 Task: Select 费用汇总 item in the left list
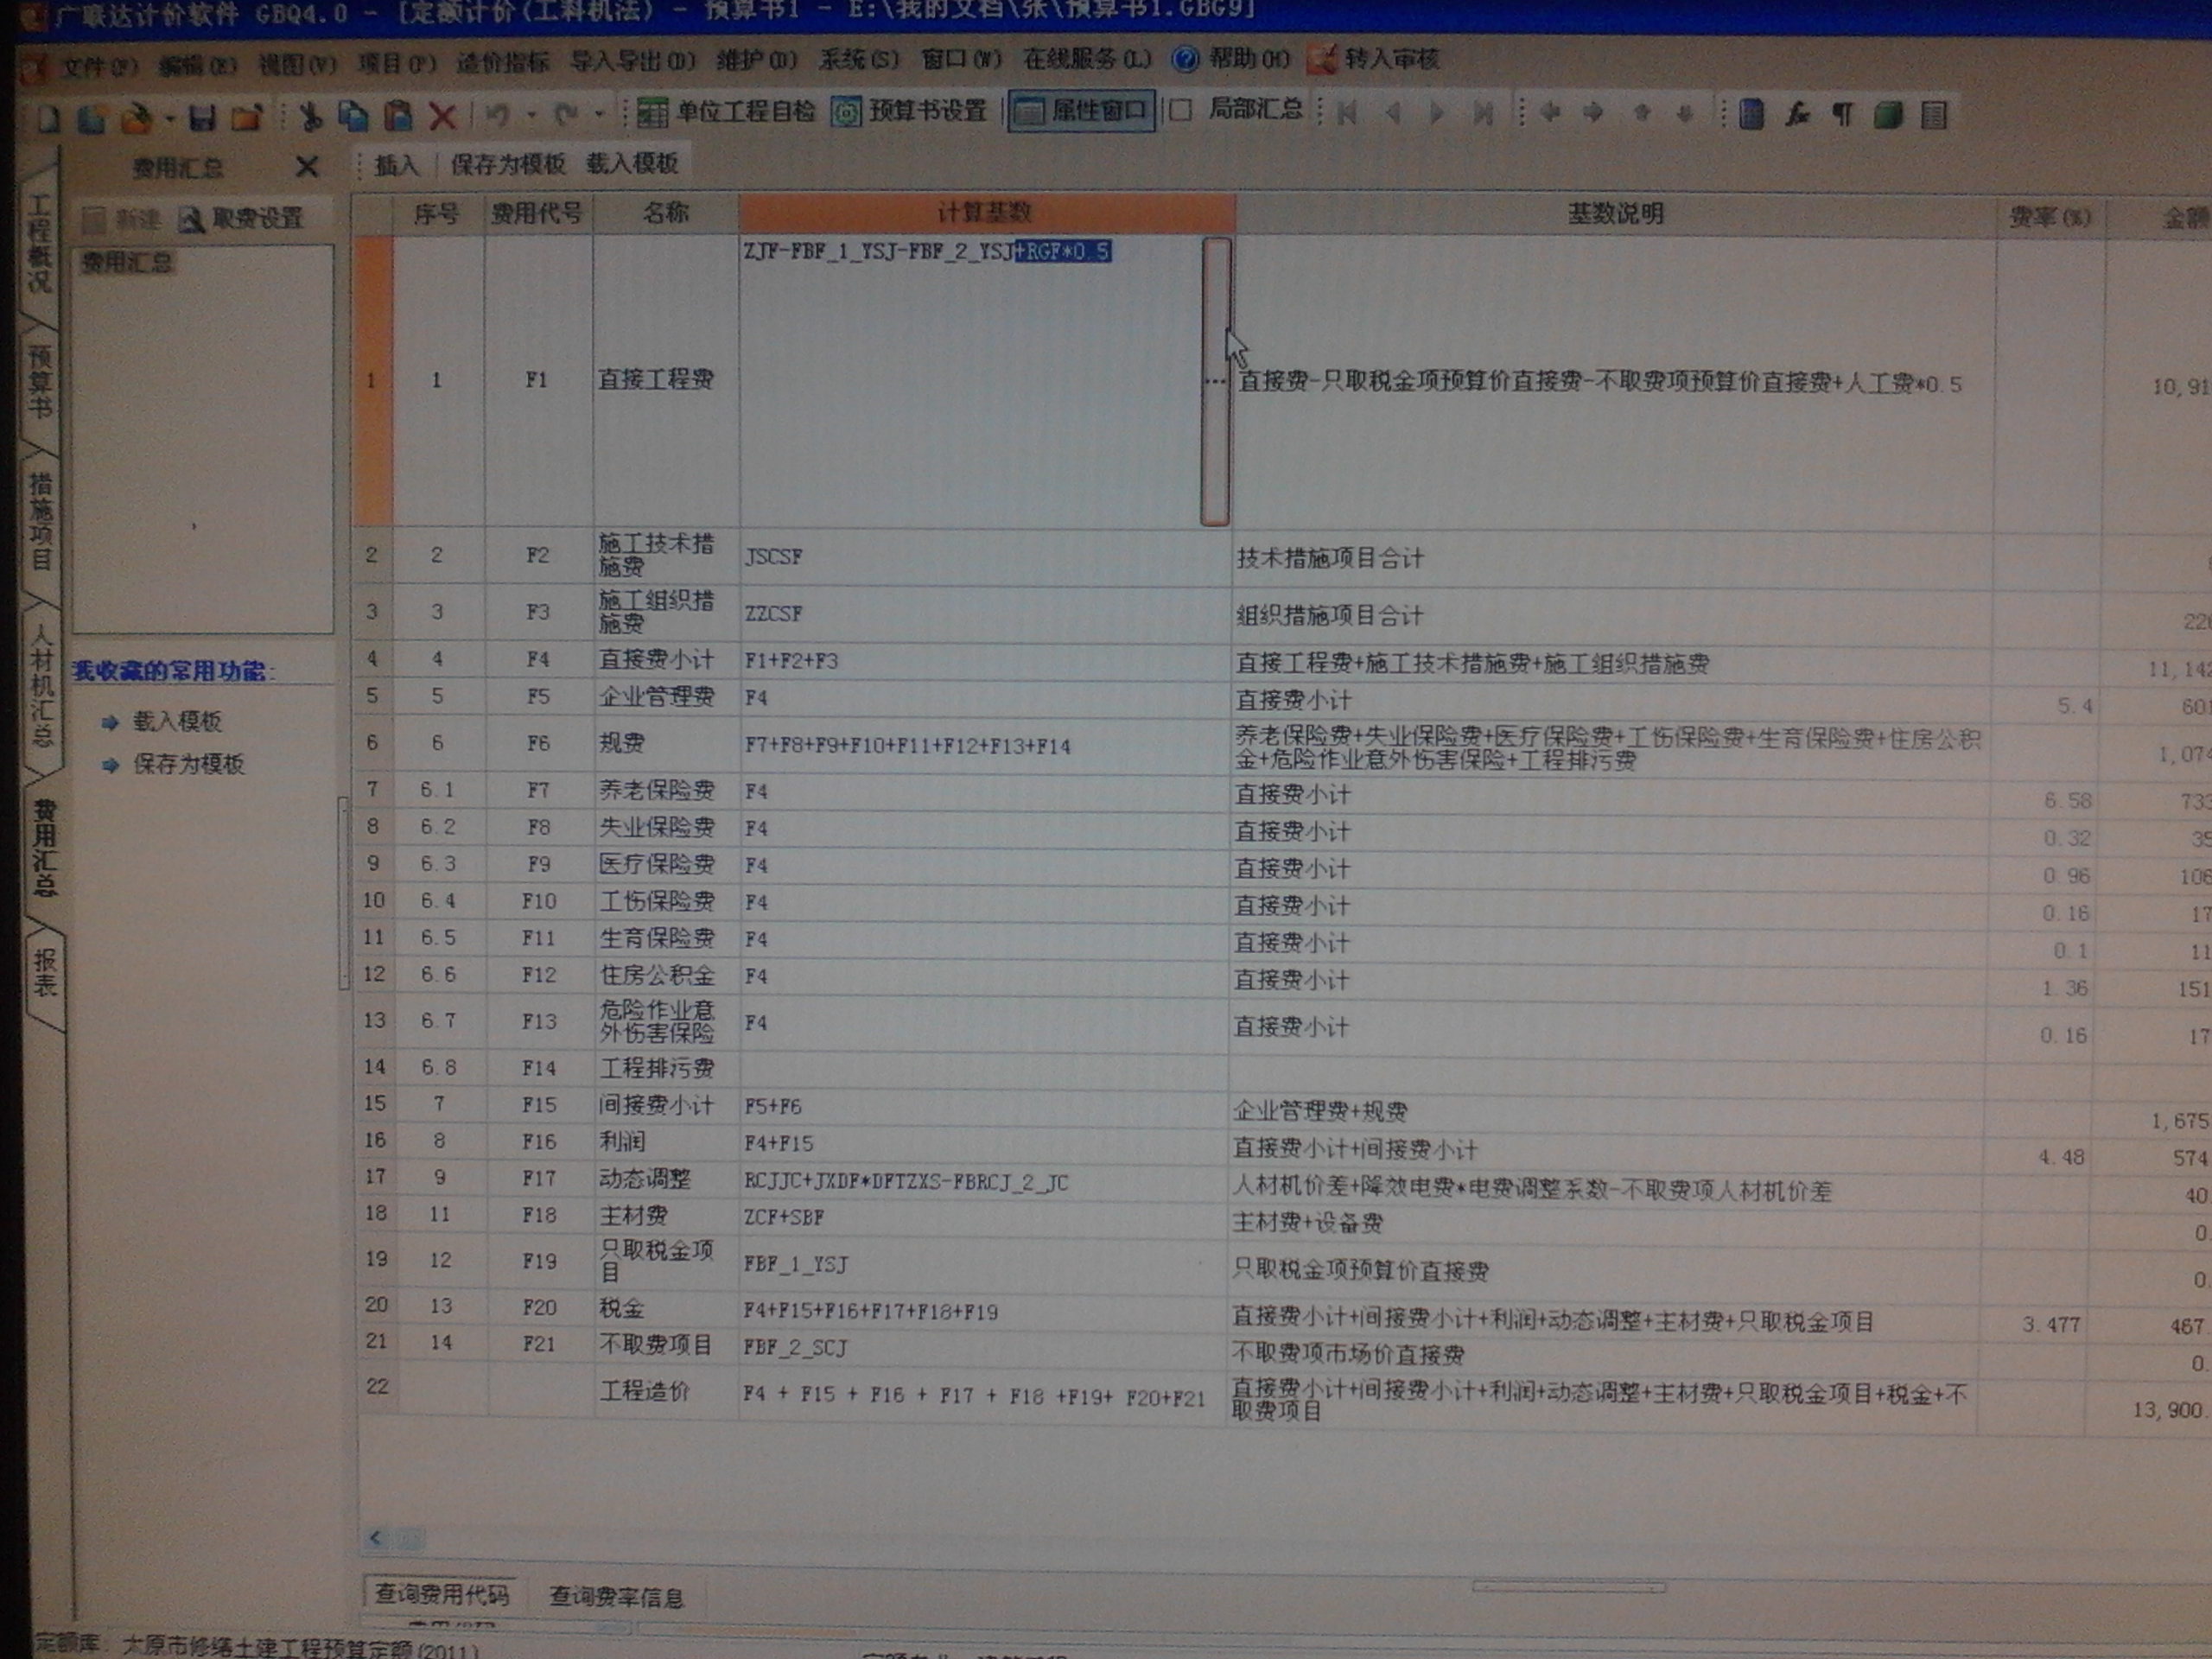pyautogui.click(x=126, y=262)
